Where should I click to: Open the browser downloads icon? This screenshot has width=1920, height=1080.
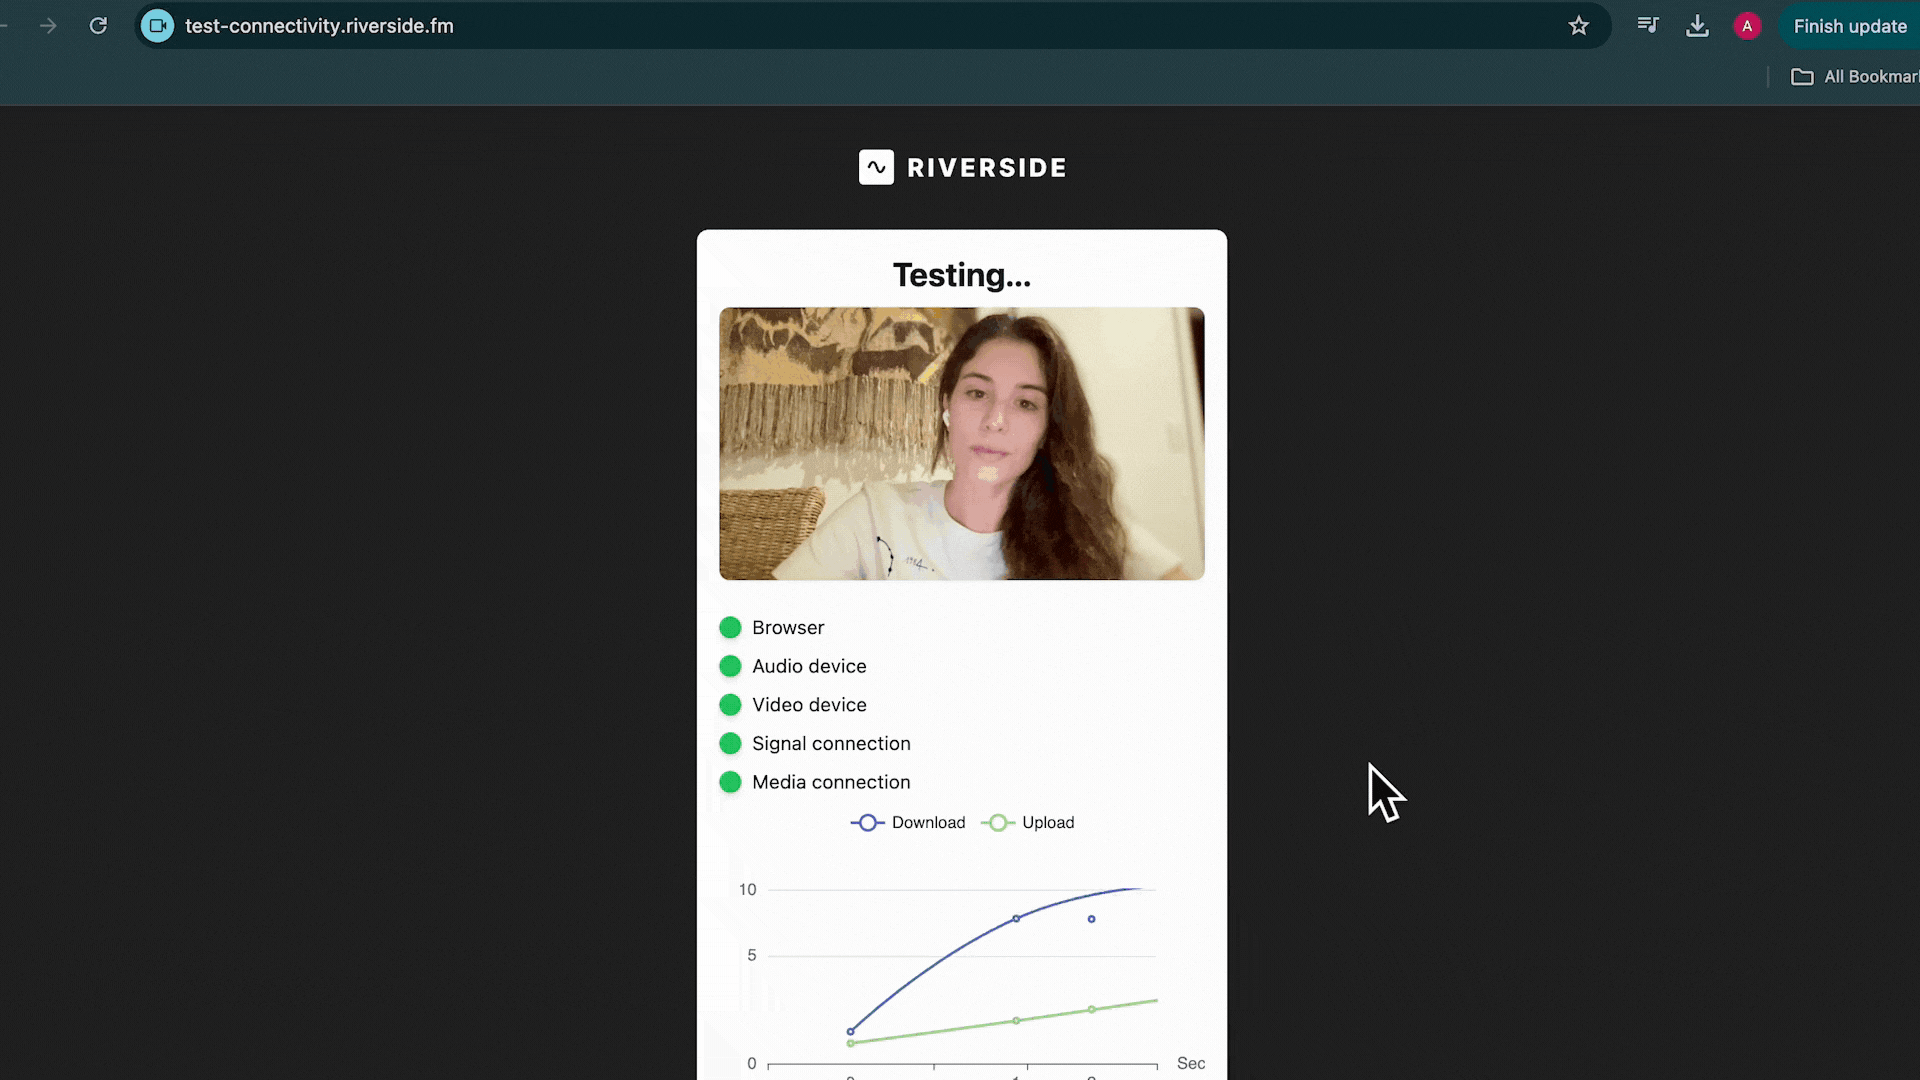(1697, 26)
